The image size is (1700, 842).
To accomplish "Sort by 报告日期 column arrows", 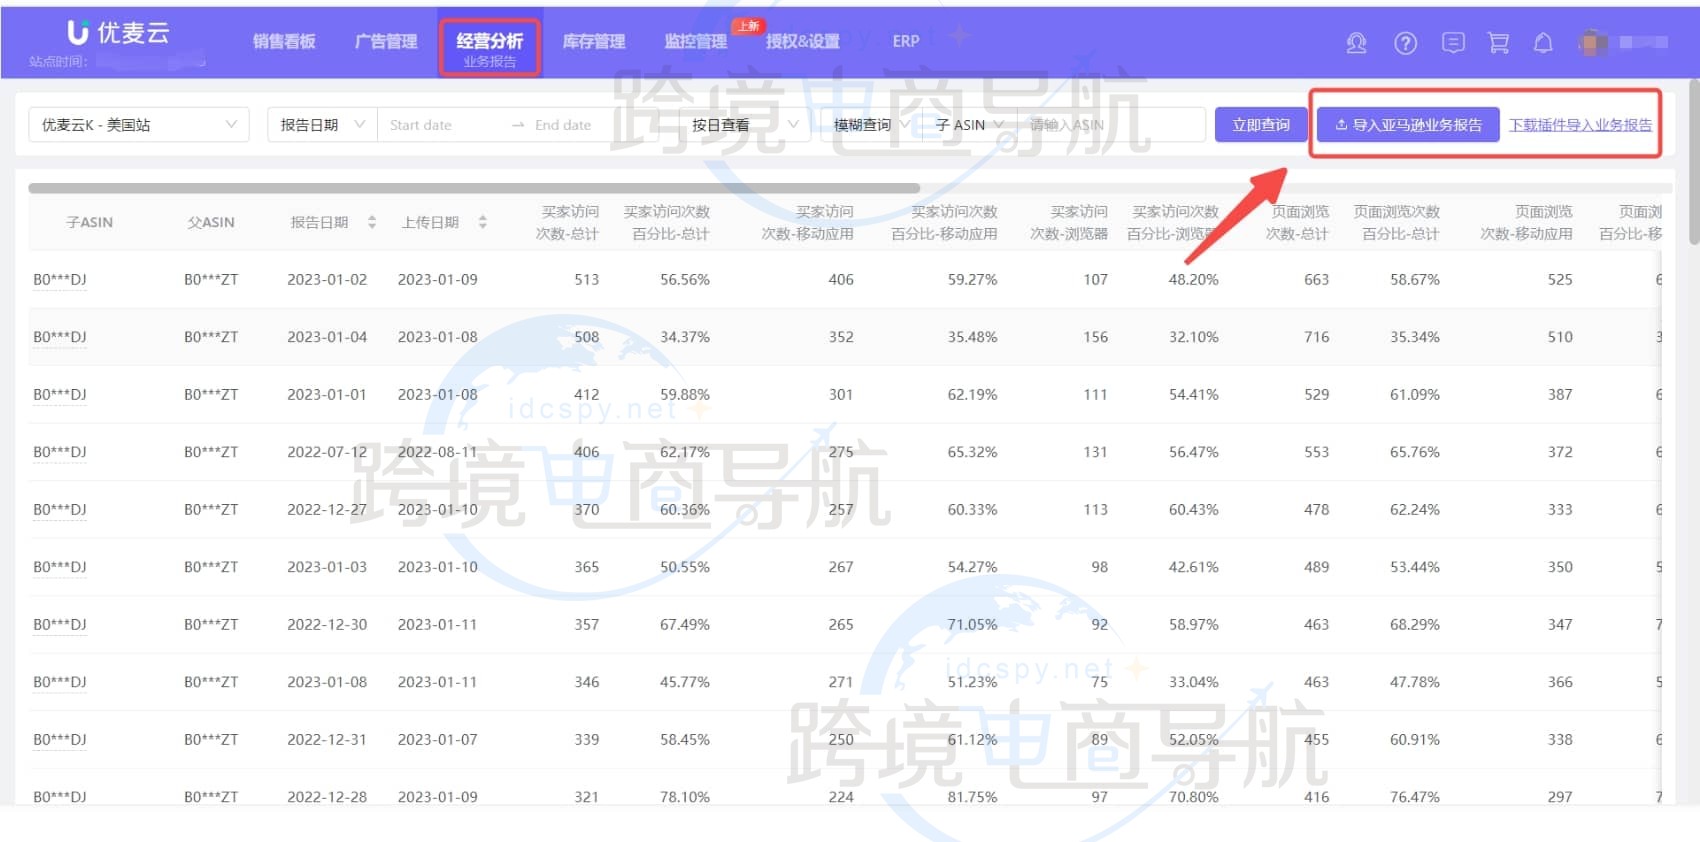I will [x=372, y=222].
